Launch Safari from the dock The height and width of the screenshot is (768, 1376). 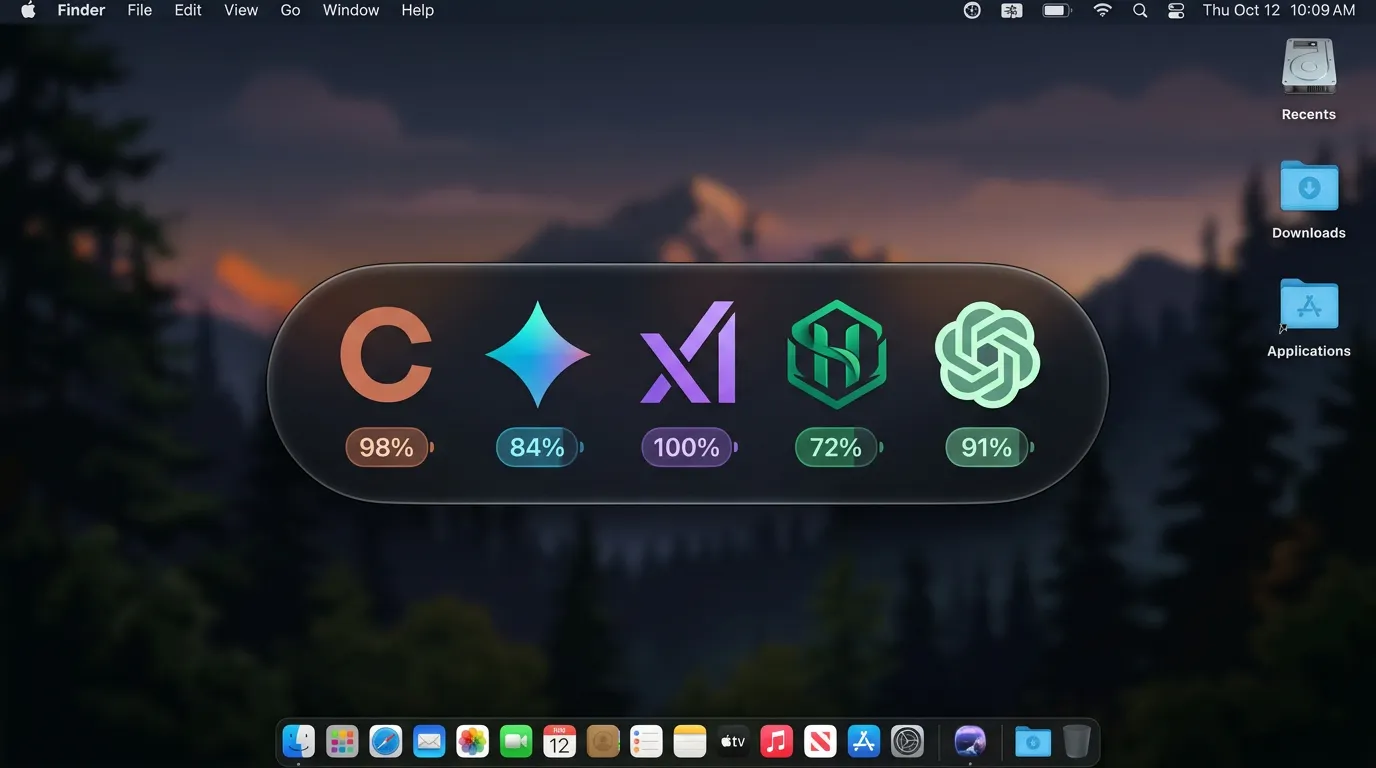coord(385,741)
